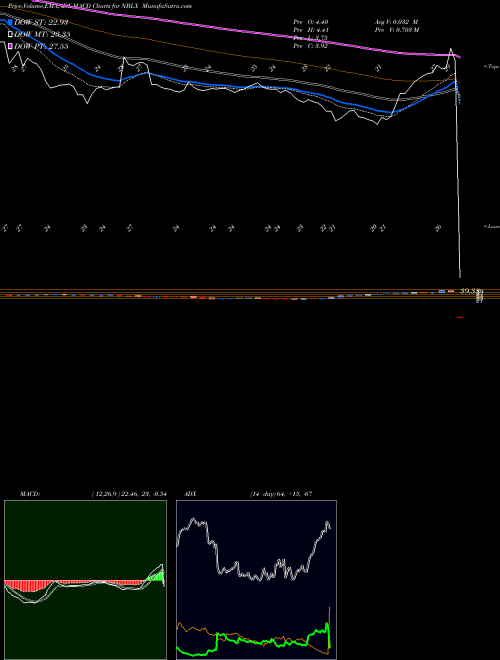Click the 'Pre O: 4.40' value
Viewport: 500px width, 660px height.
click(311, 22)
